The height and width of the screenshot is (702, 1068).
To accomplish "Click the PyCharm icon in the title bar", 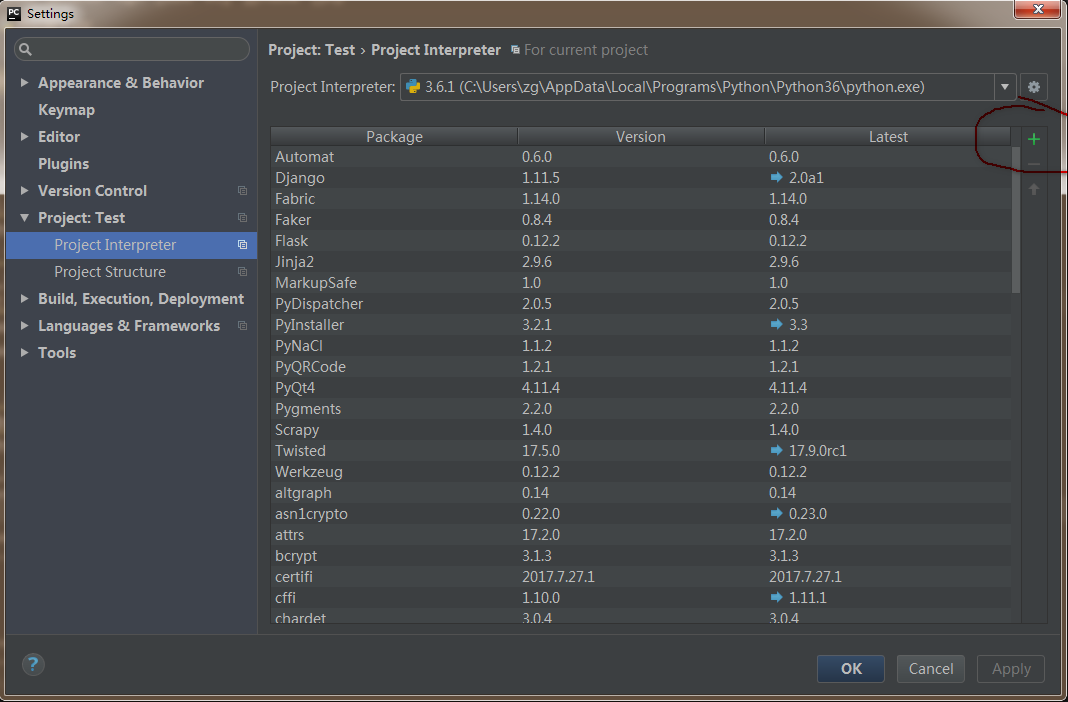I will pyautogui.click(x=14, y=13).
